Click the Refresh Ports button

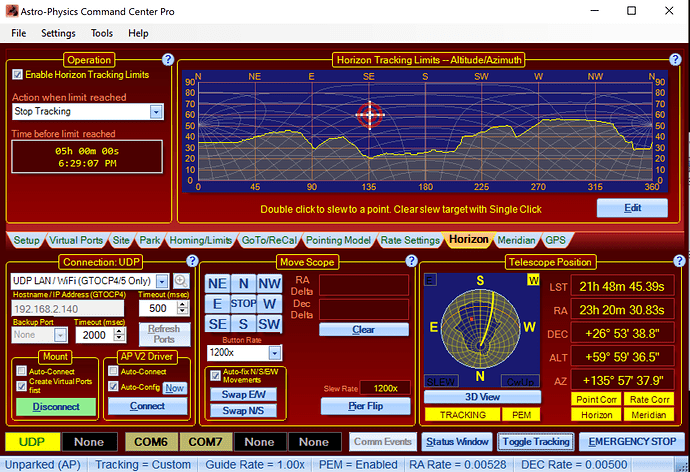[x=164, y=334]
